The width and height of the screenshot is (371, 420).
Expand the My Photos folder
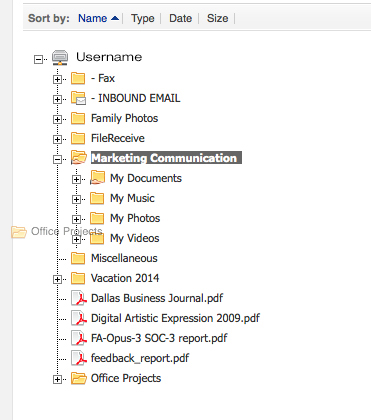click(76, 219)
